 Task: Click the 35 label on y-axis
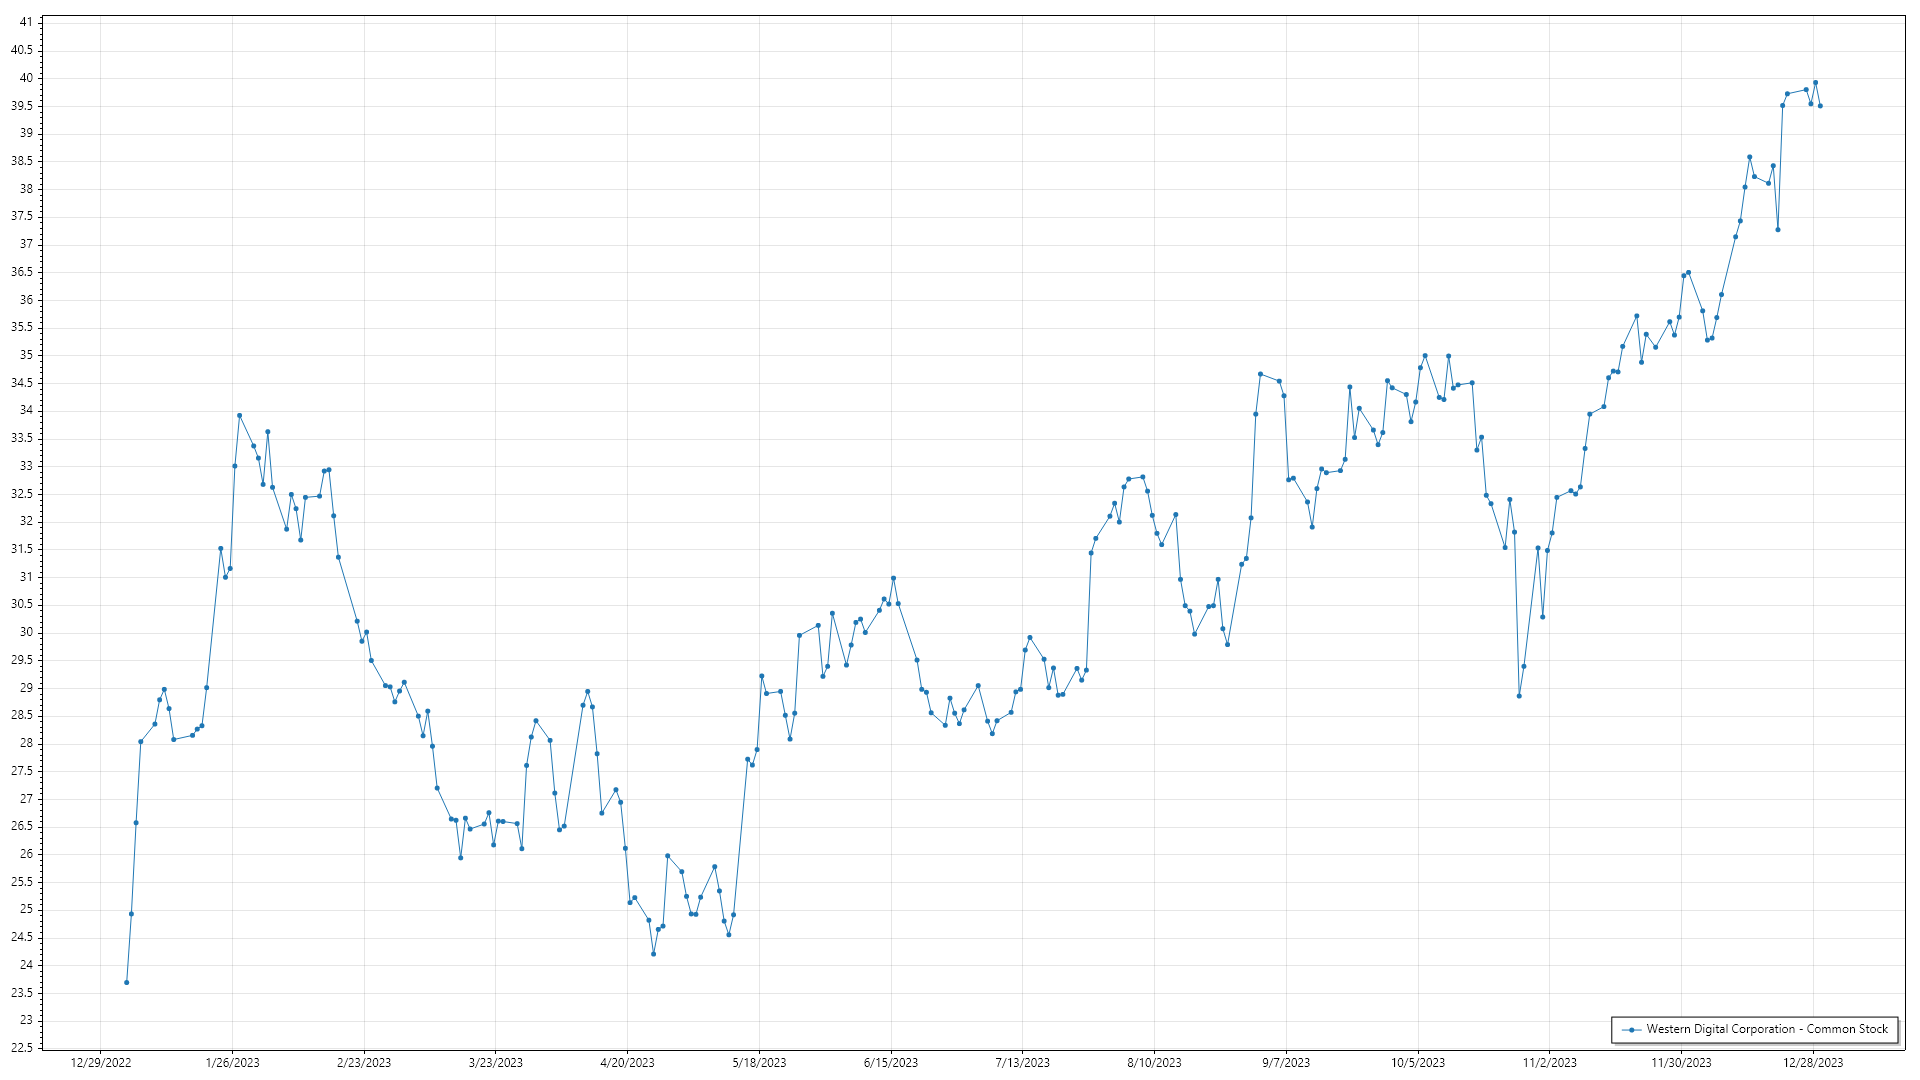pyautogui.click(x=26, y=355)
